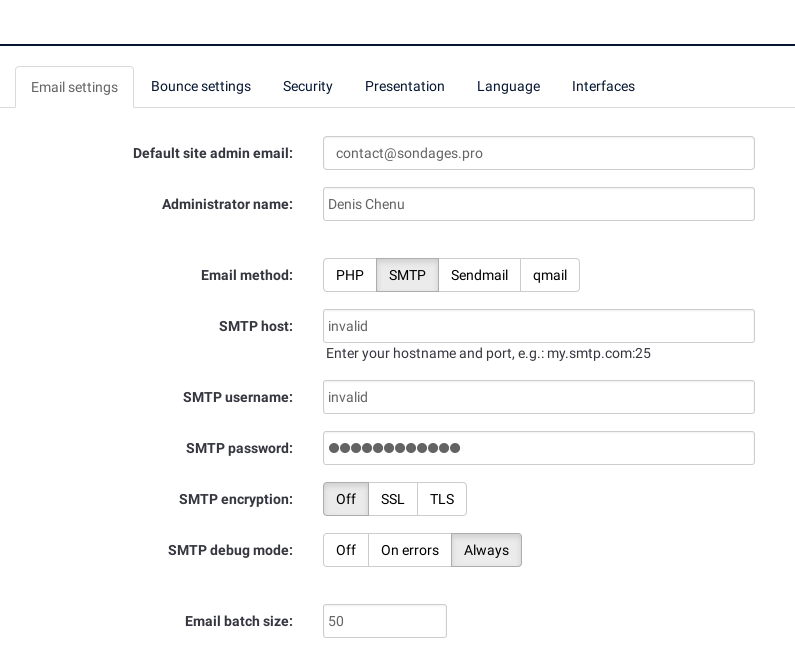Set email method to Sendmail
The image size is (795, 668).
pyautogui.click(x=479, y=275)
